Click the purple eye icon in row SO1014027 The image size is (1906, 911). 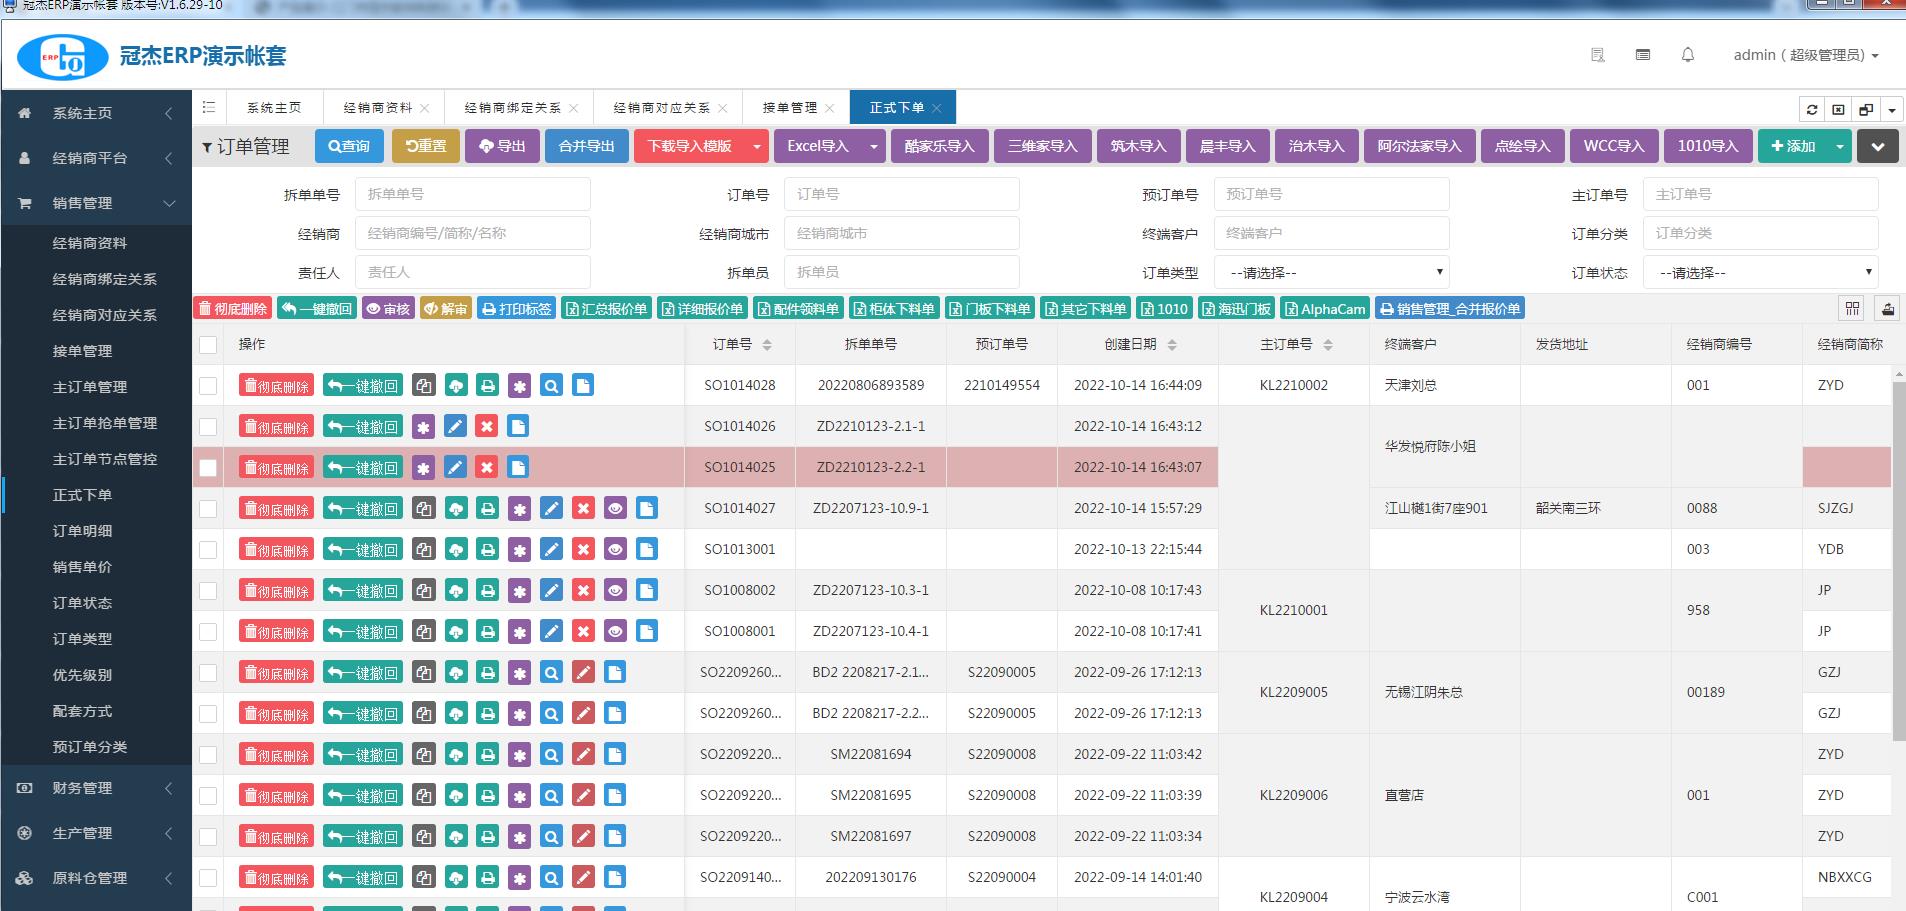pyautogui.click(x=615, y=508)
